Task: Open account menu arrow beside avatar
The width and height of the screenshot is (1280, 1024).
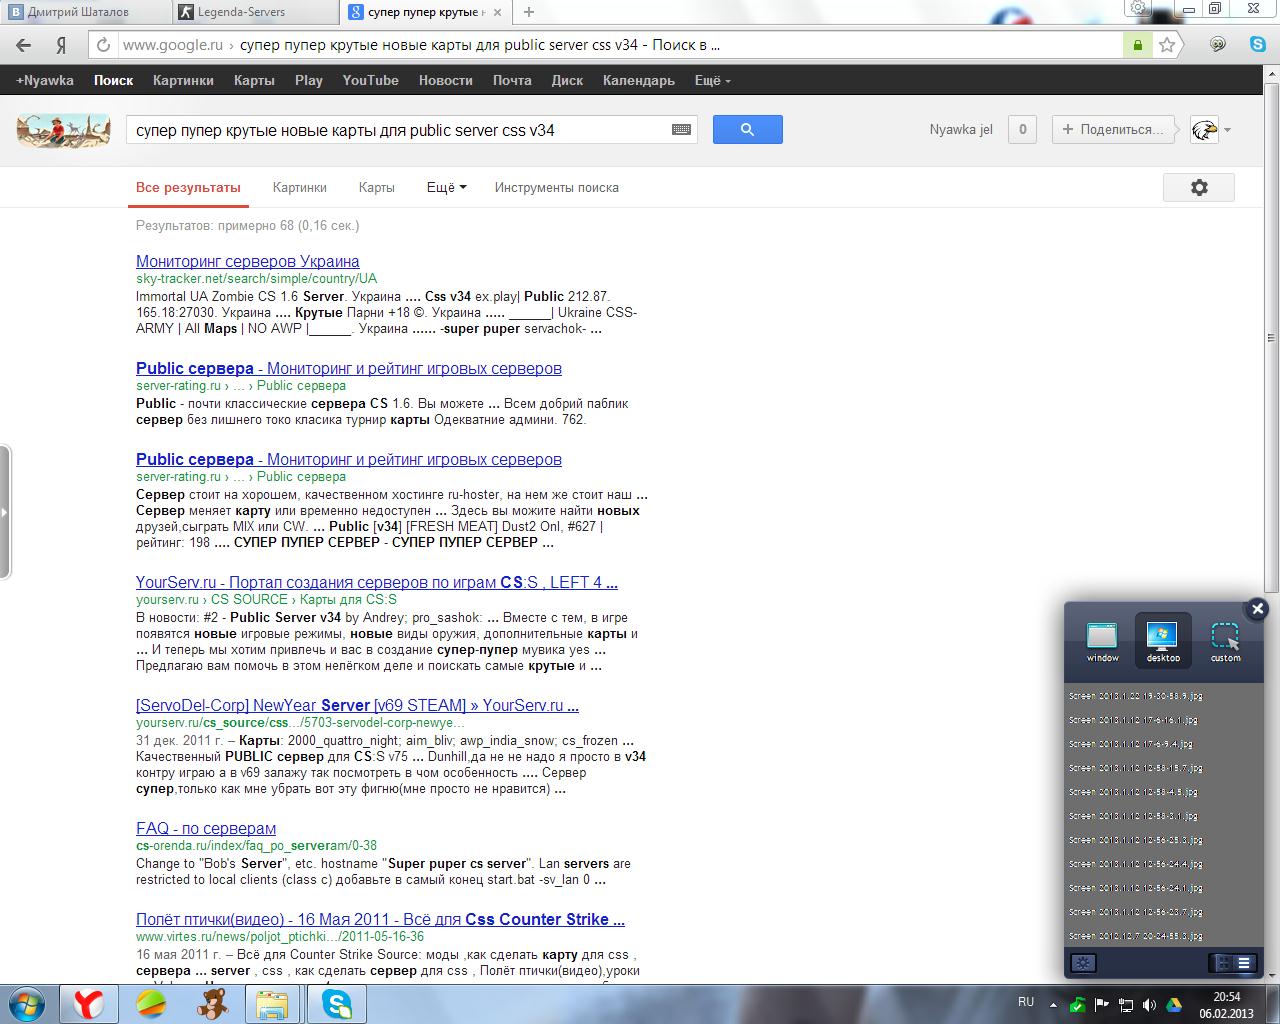Action: click(x=1227, y=130)
